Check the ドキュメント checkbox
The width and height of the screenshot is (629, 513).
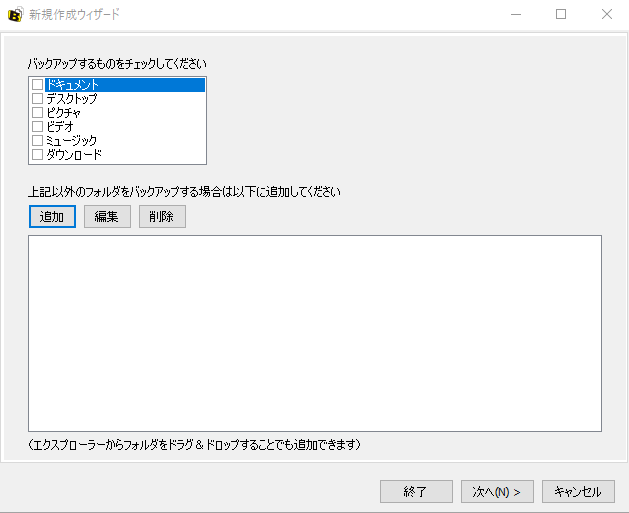[37, 85]
